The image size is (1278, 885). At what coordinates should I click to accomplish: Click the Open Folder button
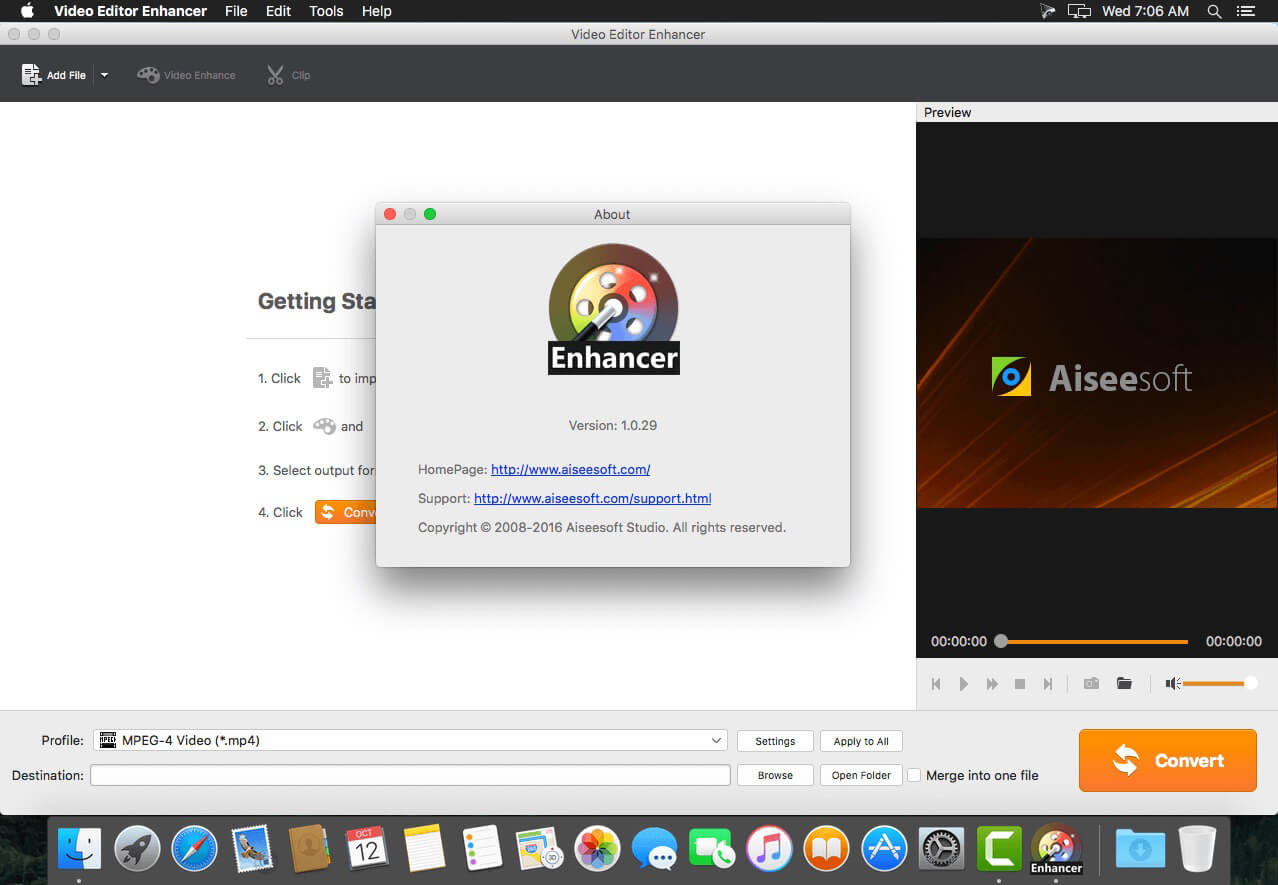point(861,775)
